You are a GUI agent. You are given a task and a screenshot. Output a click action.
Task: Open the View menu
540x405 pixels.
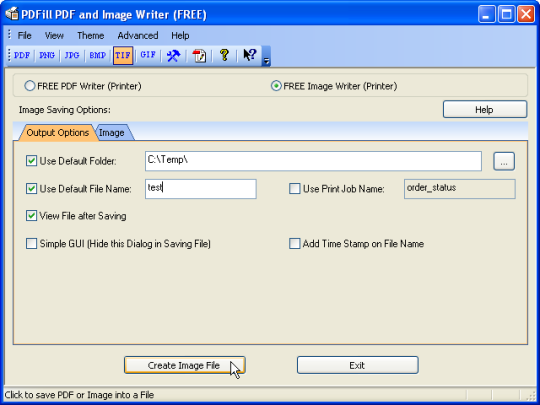(54, 35)
